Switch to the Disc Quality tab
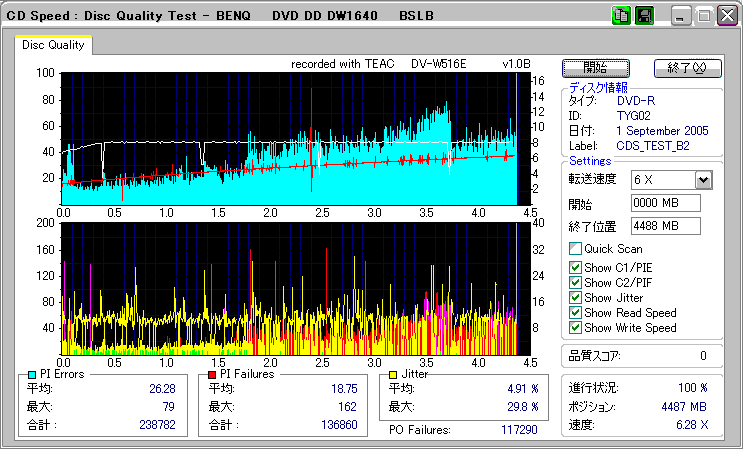The height and width of the screenshot is (449, 743). [53, 45]
